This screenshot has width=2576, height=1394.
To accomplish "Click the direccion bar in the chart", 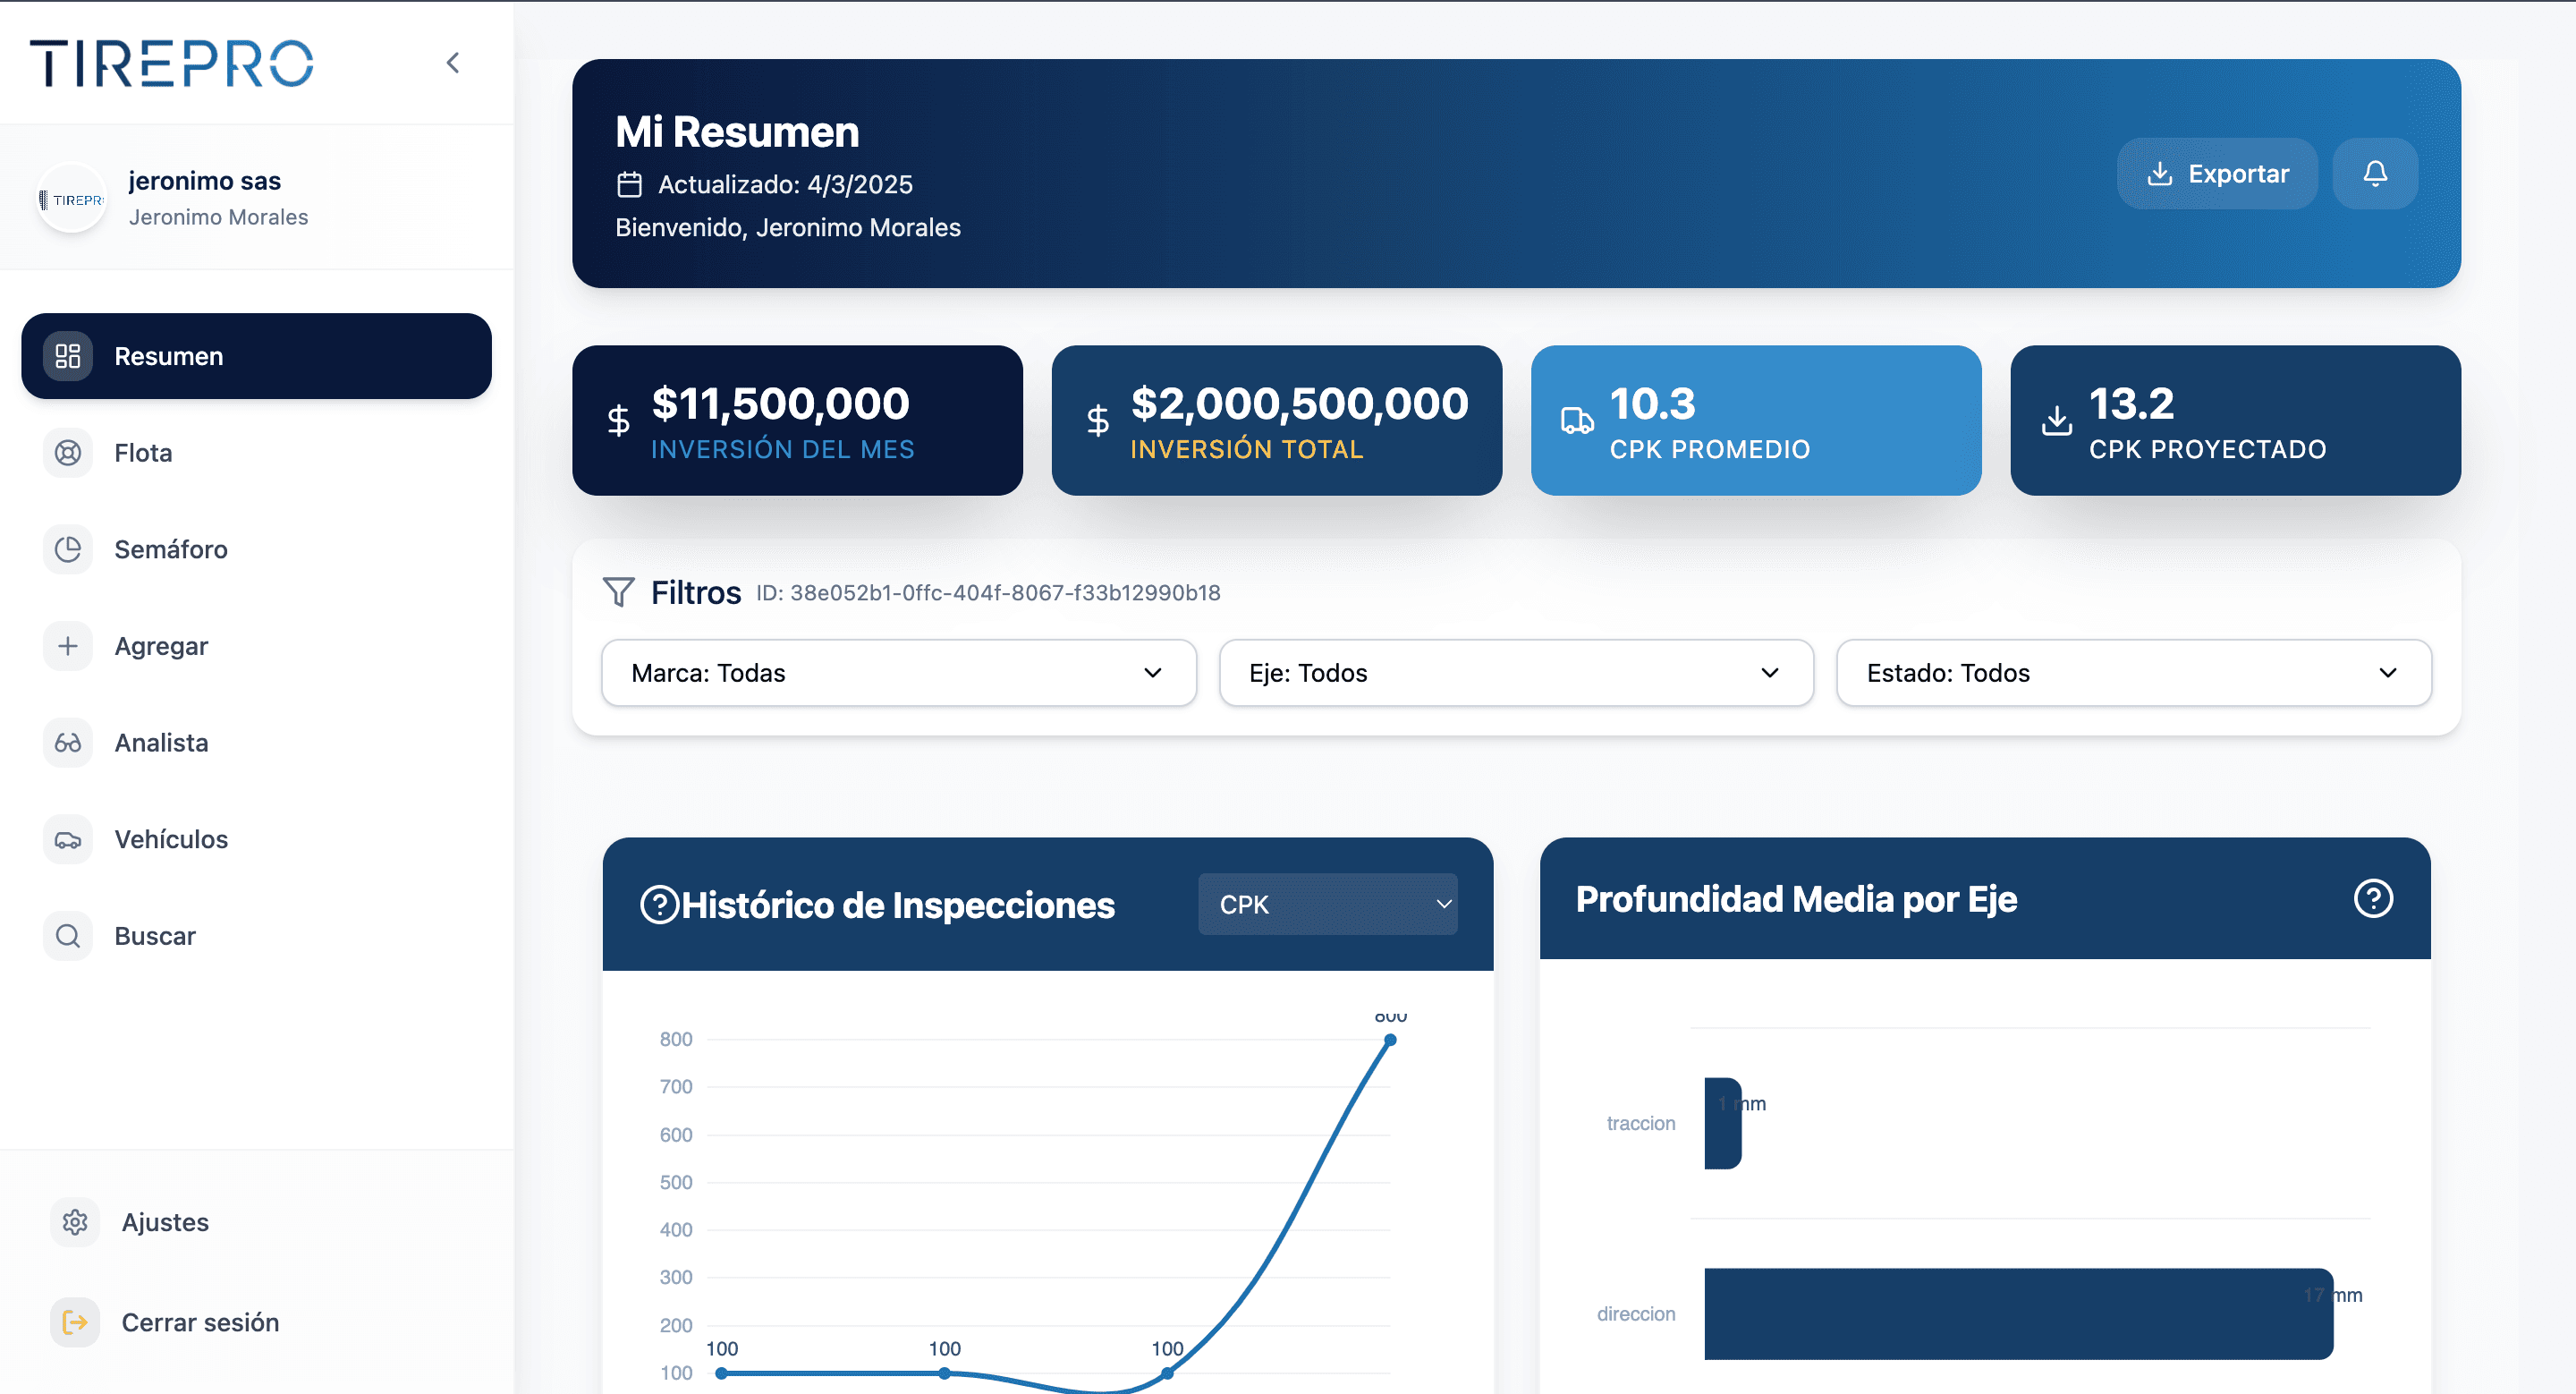I will click(2018, 1314).
